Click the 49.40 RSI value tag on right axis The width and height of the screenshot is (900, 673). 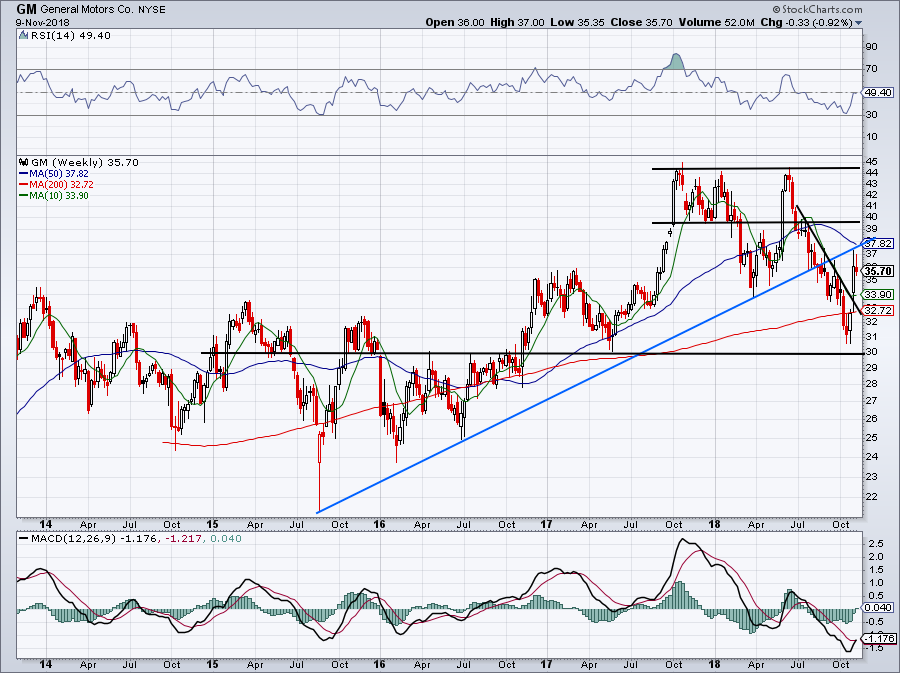[x=878, y=92]
